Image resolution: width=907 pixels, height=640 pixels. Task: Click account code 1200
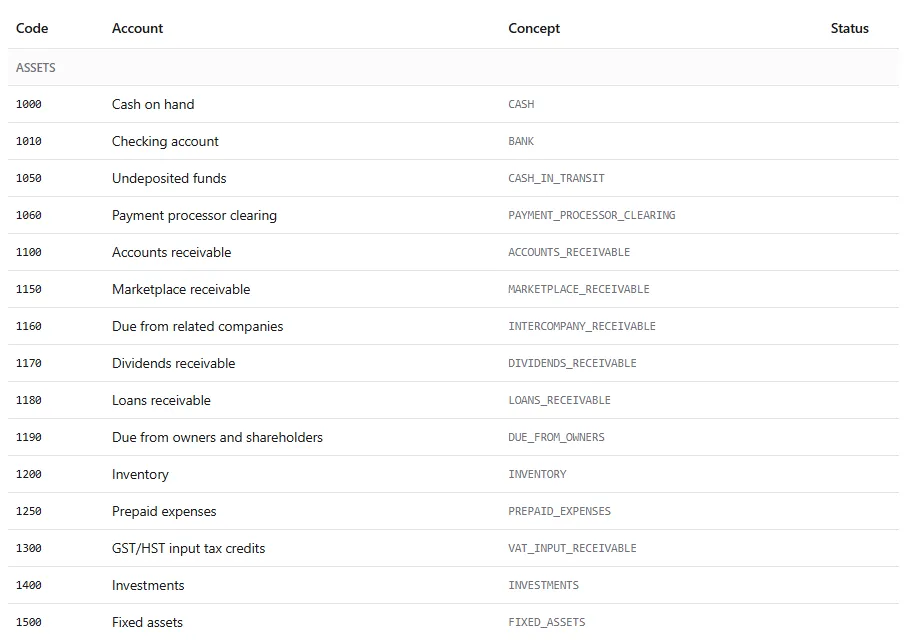click(28, 475)
